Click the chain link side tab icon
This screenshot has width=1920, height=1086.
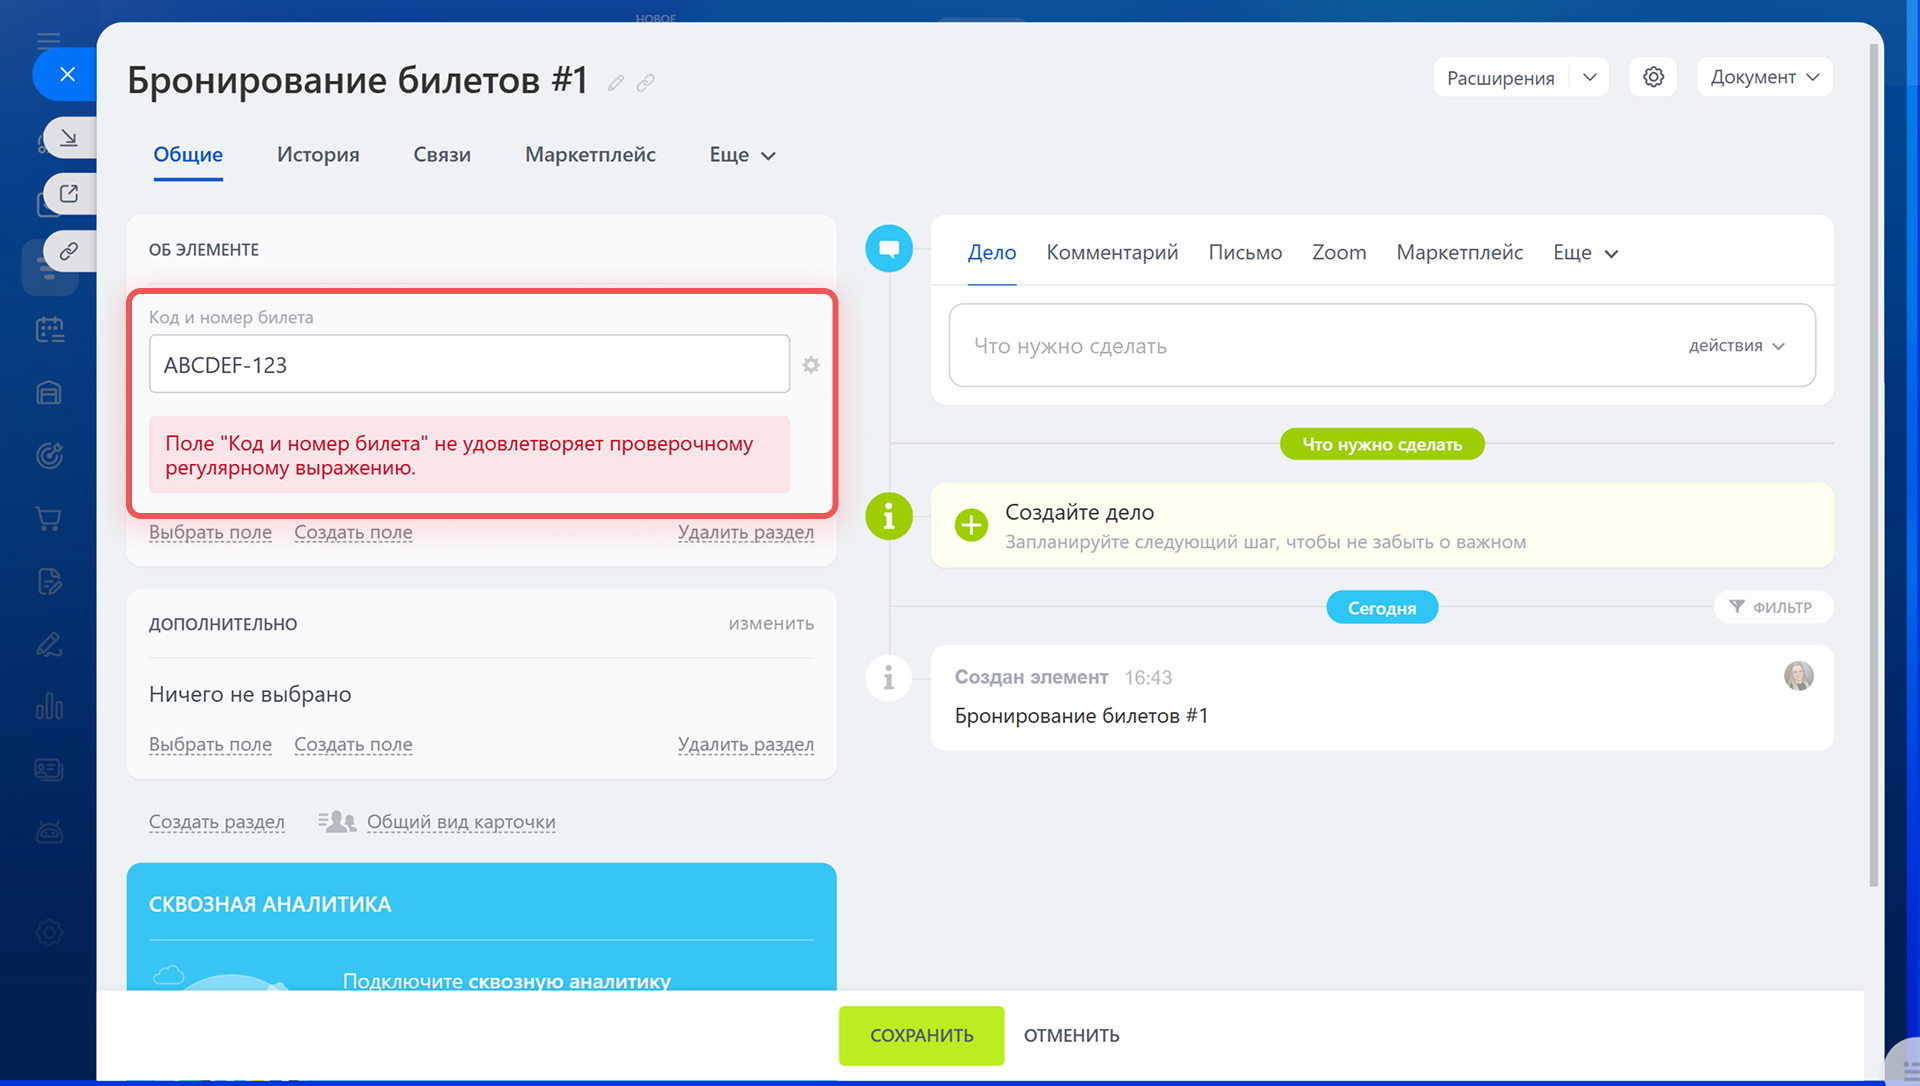[x=69, y=251]
